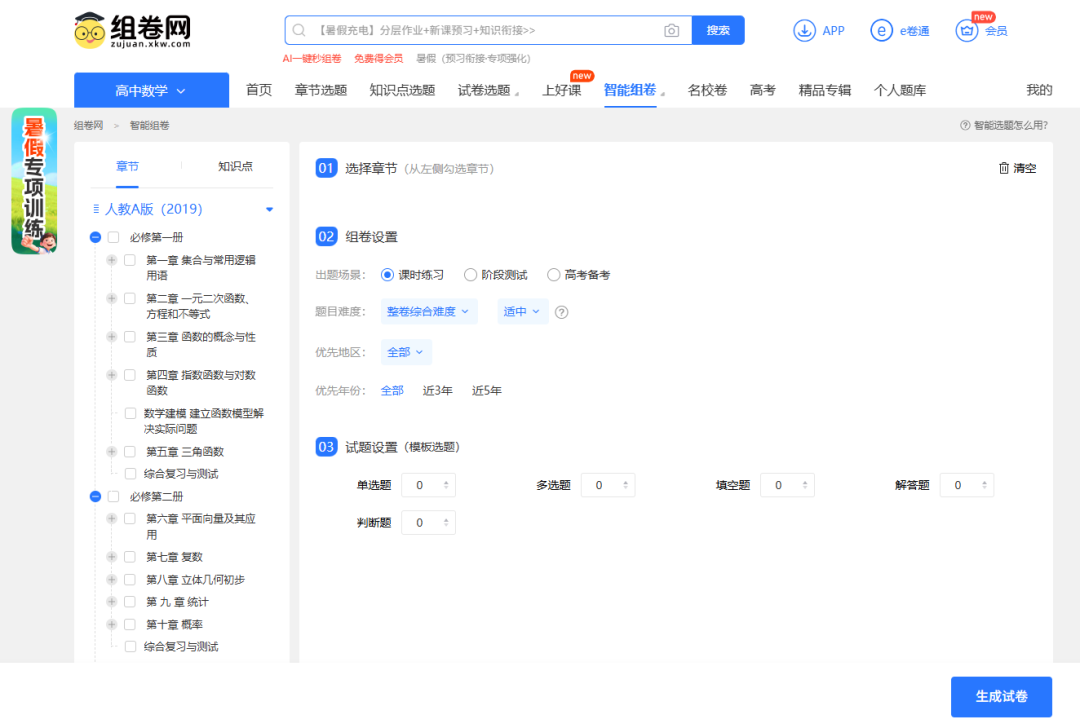Check the 第一章 集合与常用逻辑用语 checkbox

(129, 260)
